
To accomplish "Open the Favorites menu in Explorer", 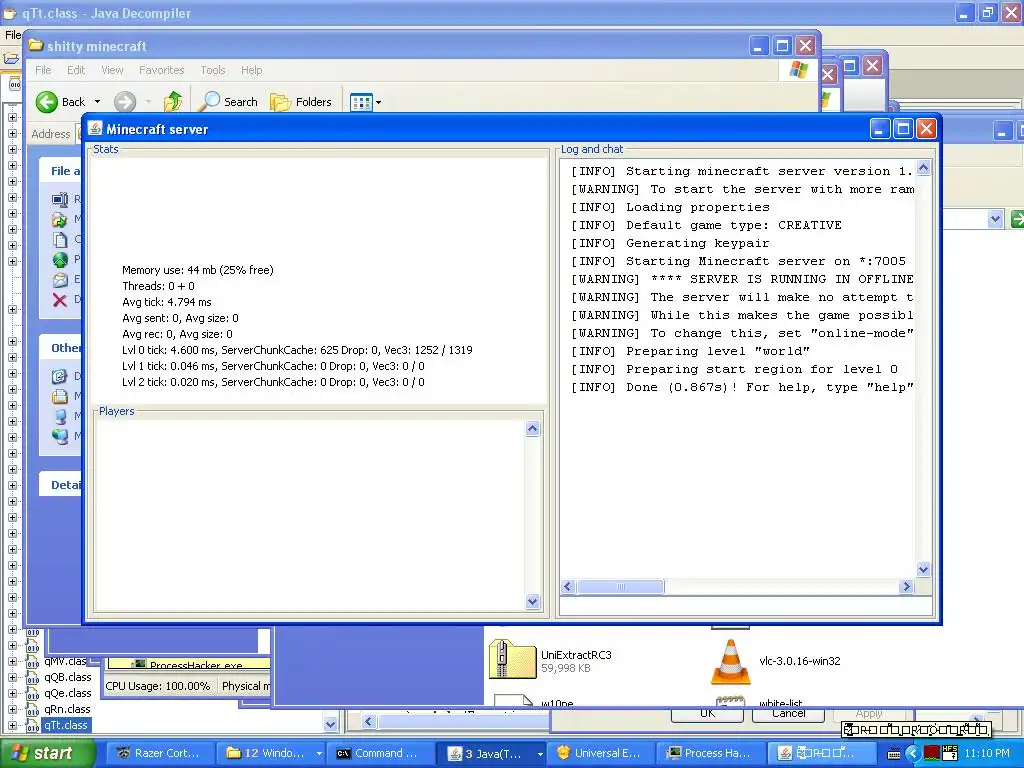I will tap(161, 70).
